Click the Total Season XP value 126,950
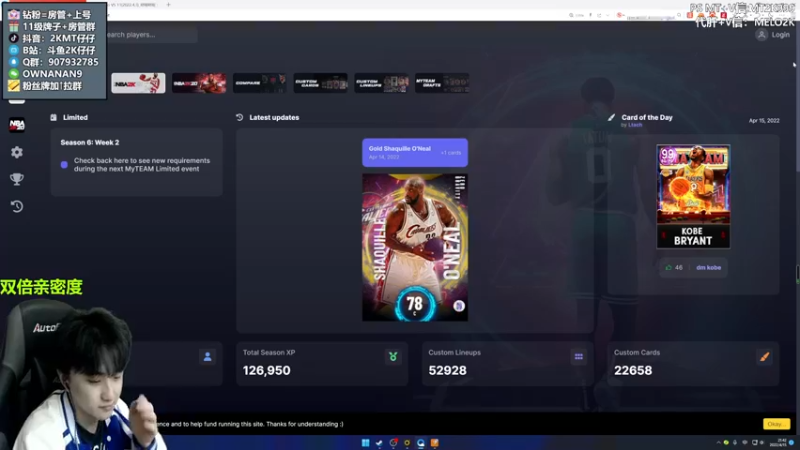This screenshot has height=450, width=800. coord(266,370)
